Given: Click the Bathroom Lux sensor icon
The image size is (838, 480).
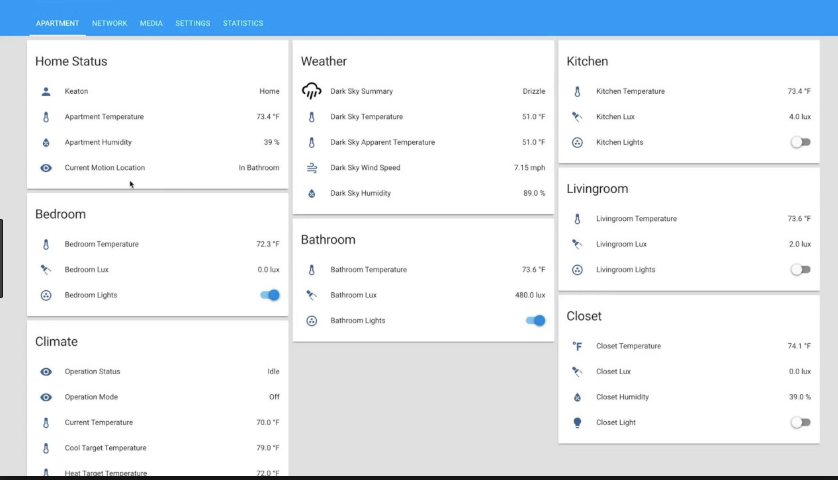Looking at the screenshot, I should (312, 295).
